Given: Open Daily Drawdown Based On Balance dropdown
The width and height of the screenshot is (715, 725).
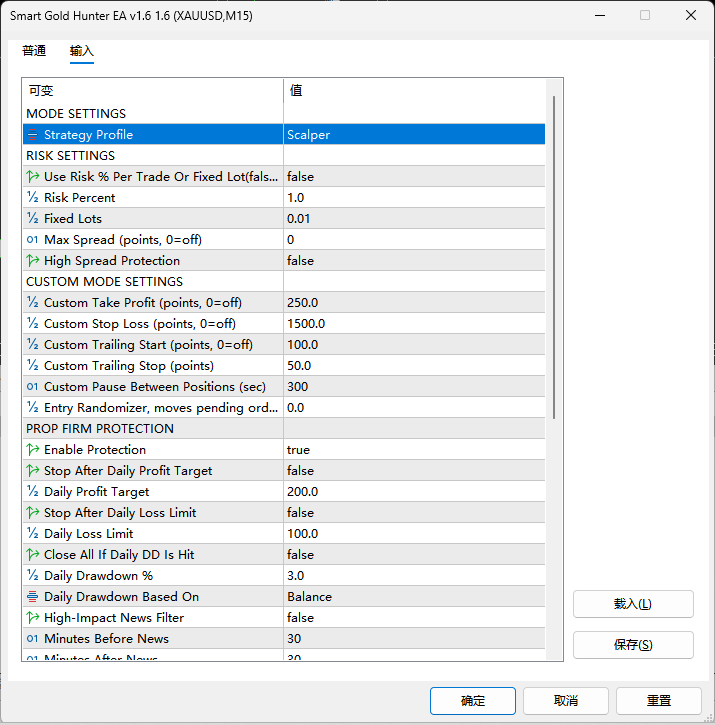Looking at the screenshot, I should point(414,596).
